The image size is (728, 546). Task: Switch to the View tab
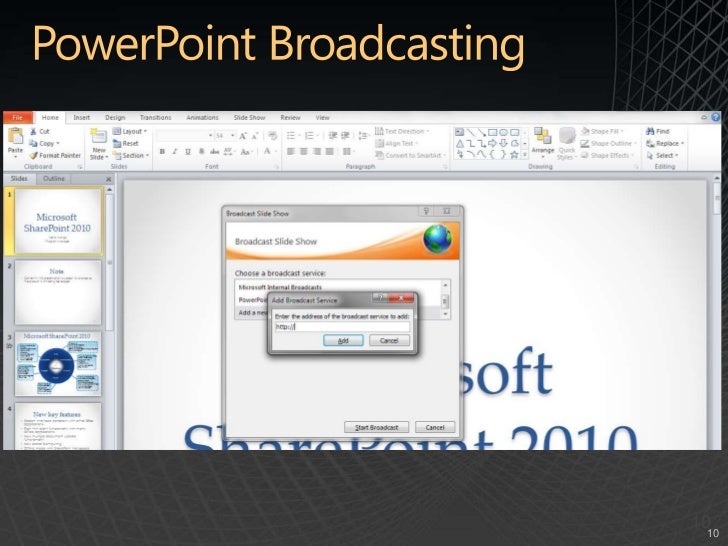click(x=322, y=117)
